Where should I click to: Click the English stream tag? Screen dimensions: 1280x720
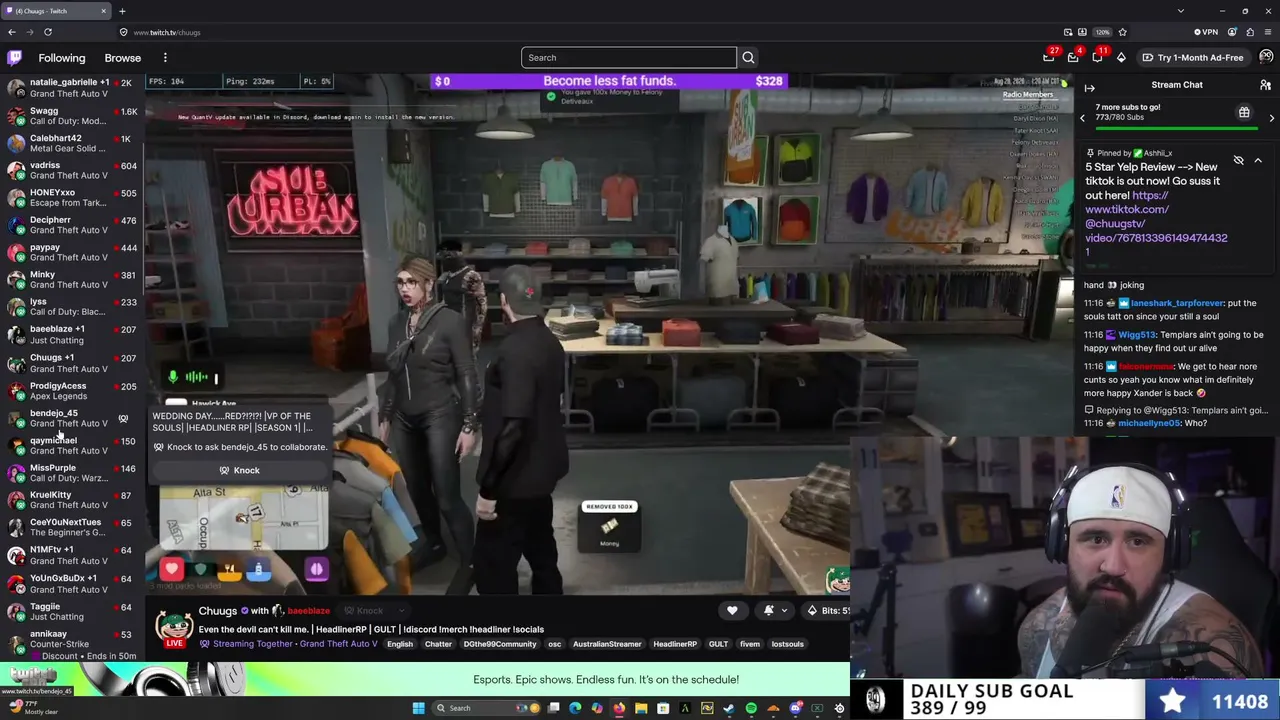click(400, 644)
